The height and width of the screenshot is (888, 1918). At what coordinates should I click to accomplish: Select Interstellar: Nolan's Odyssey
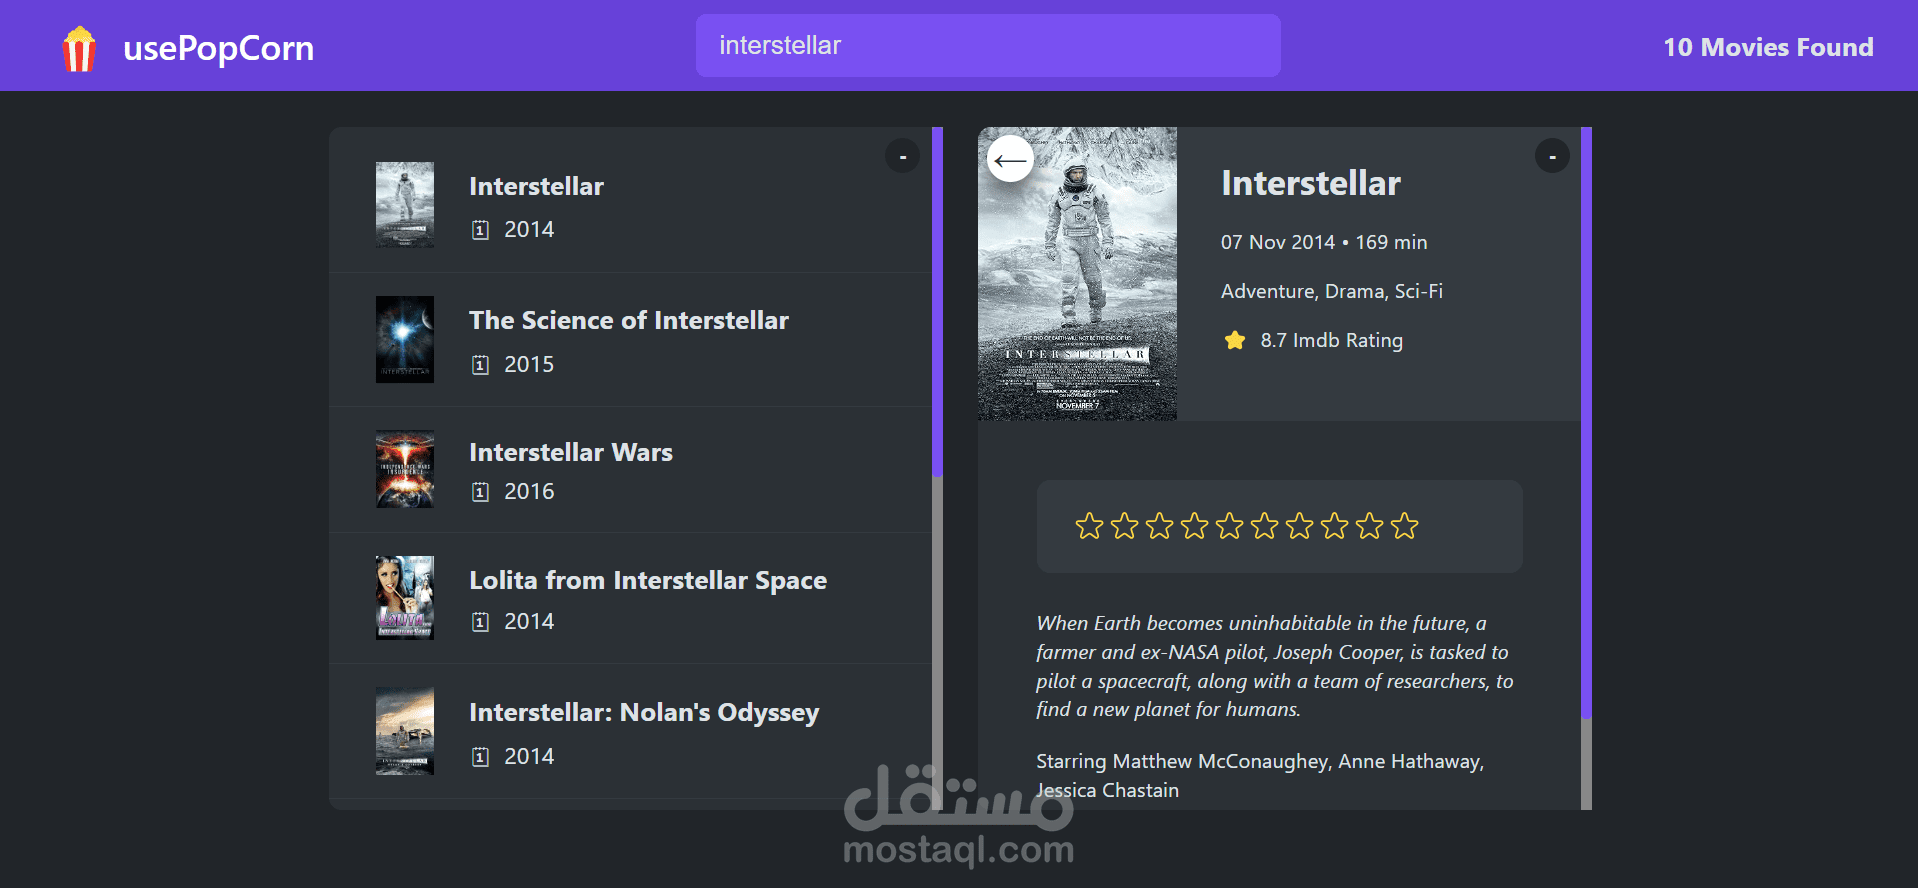pos(630,731)
